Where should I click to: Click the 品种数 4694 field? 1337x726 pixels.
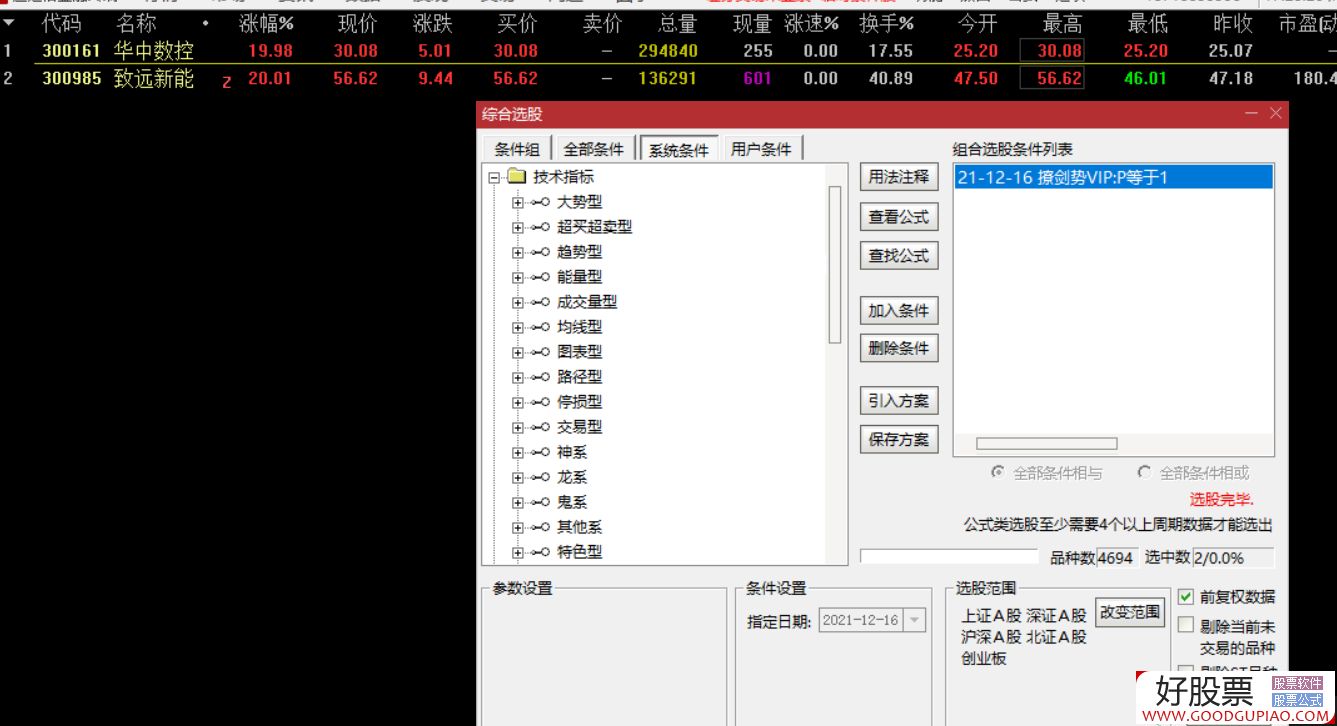click(1117, 558)
